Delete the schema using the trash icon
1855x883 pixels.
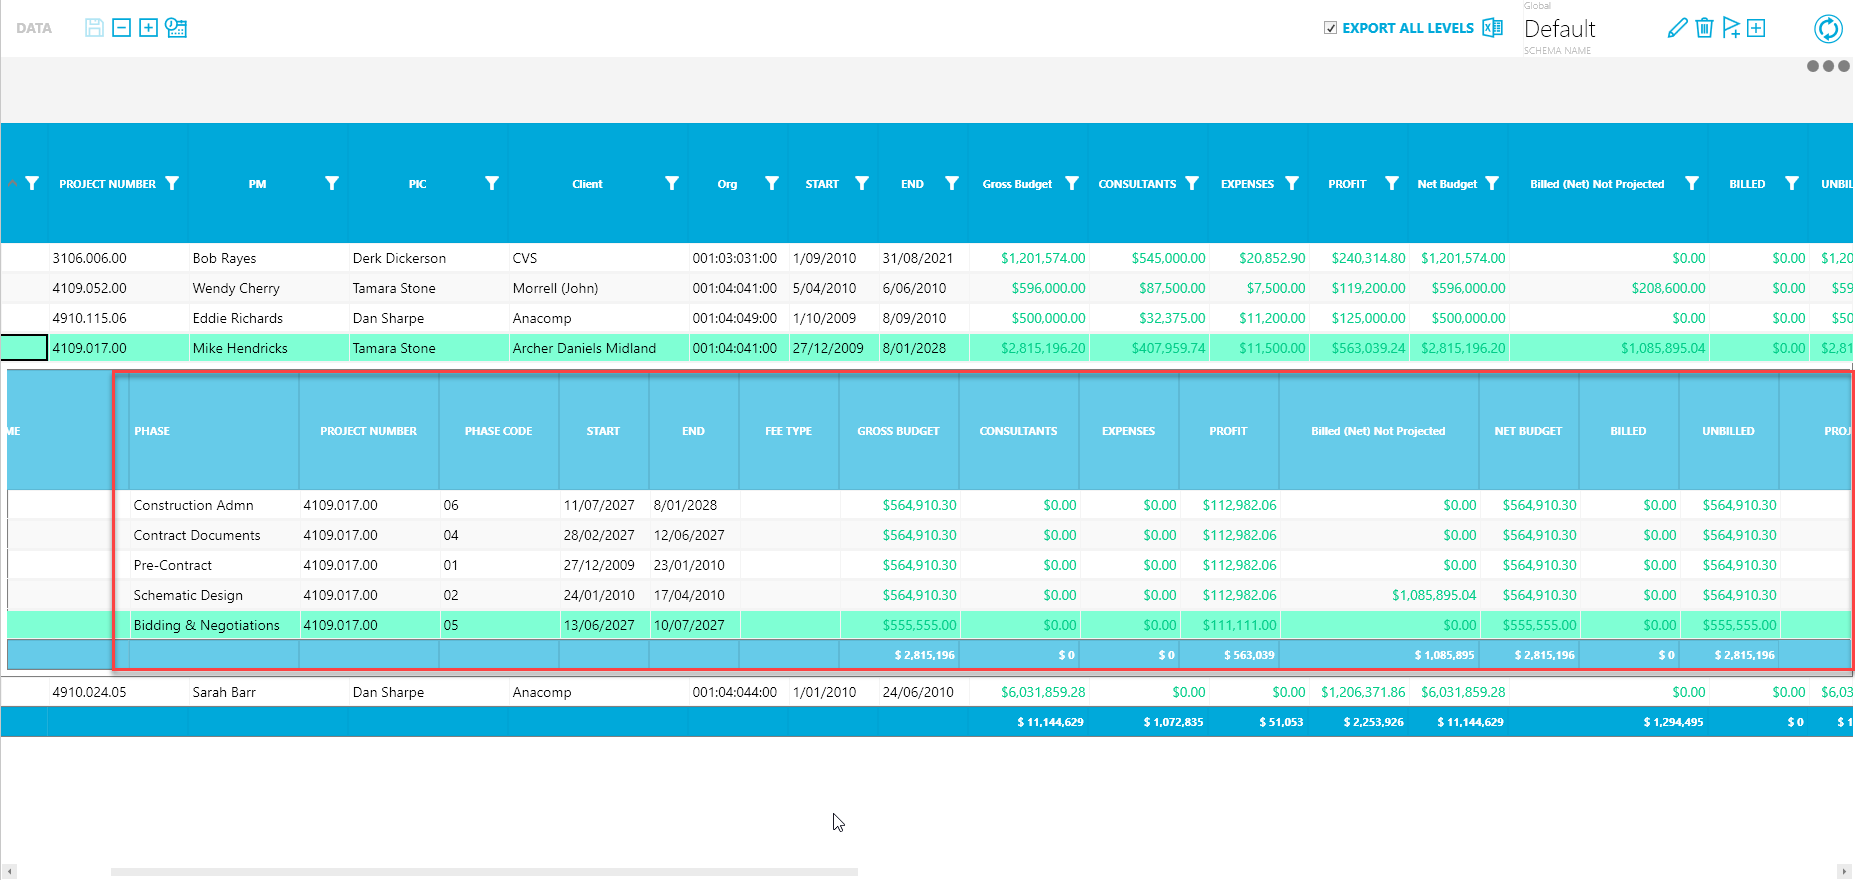point(1704,28)
